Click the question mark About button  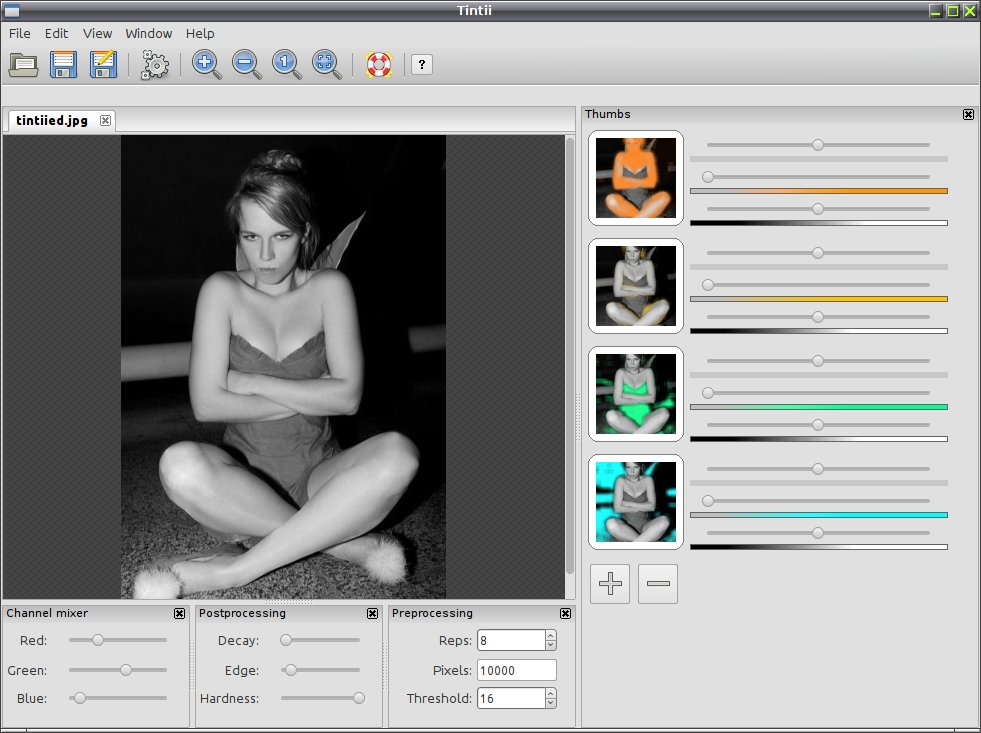[x=422, y=64]
